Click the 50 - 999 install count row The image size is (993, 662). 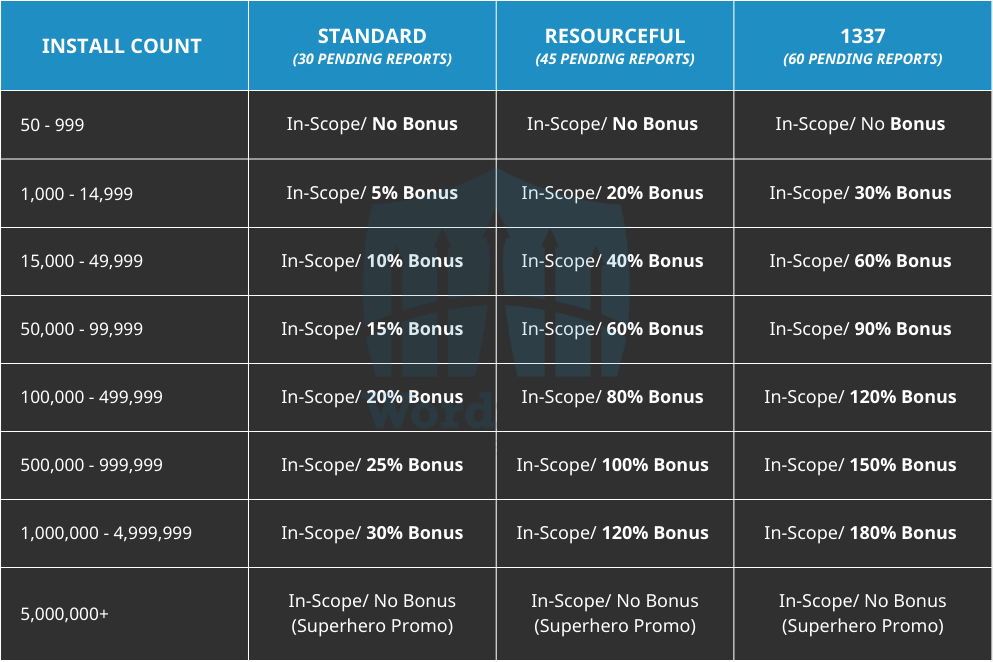click(x=52, y=125)
